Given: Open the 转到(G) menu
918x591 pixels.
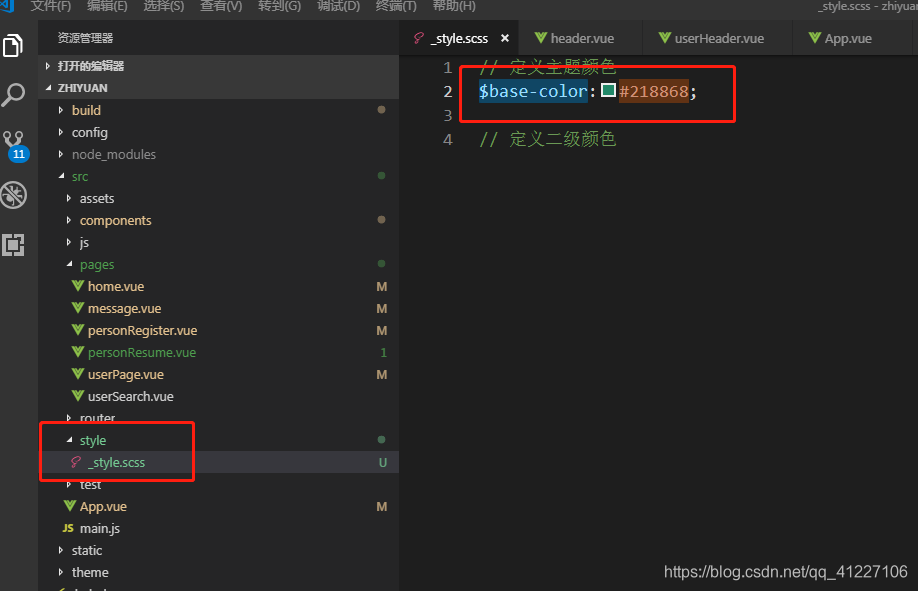Looking at the screenshot, I should click(279, 6).
